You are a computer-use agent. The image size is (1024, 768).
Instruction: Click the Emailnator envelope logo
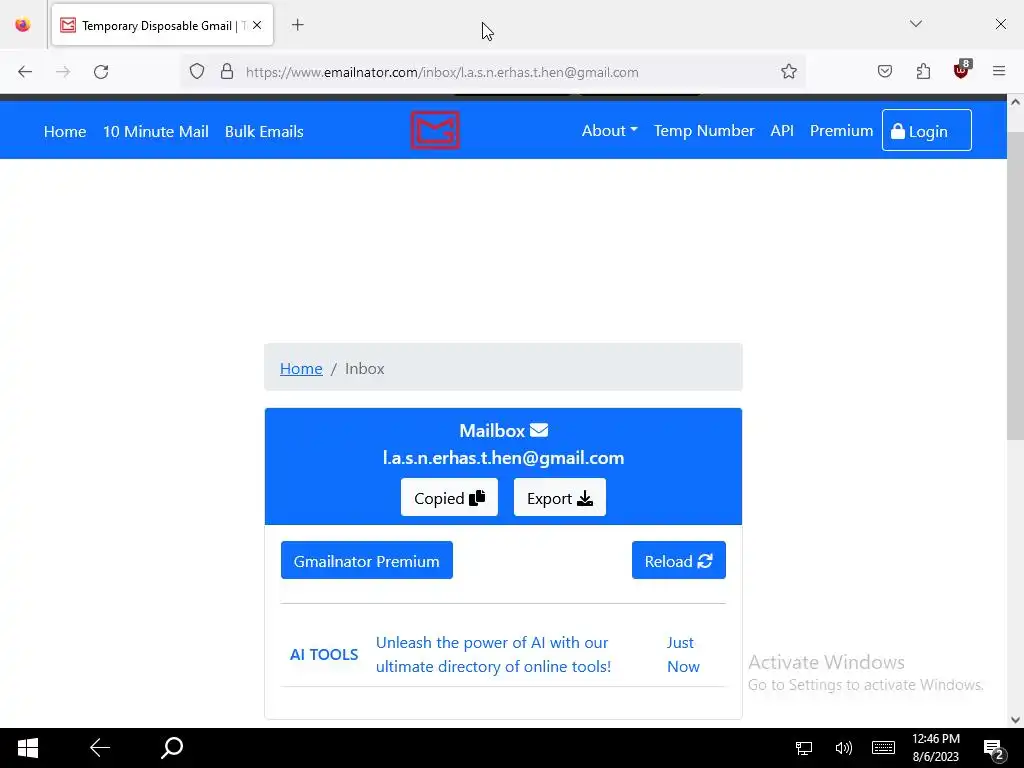(435, 130)
